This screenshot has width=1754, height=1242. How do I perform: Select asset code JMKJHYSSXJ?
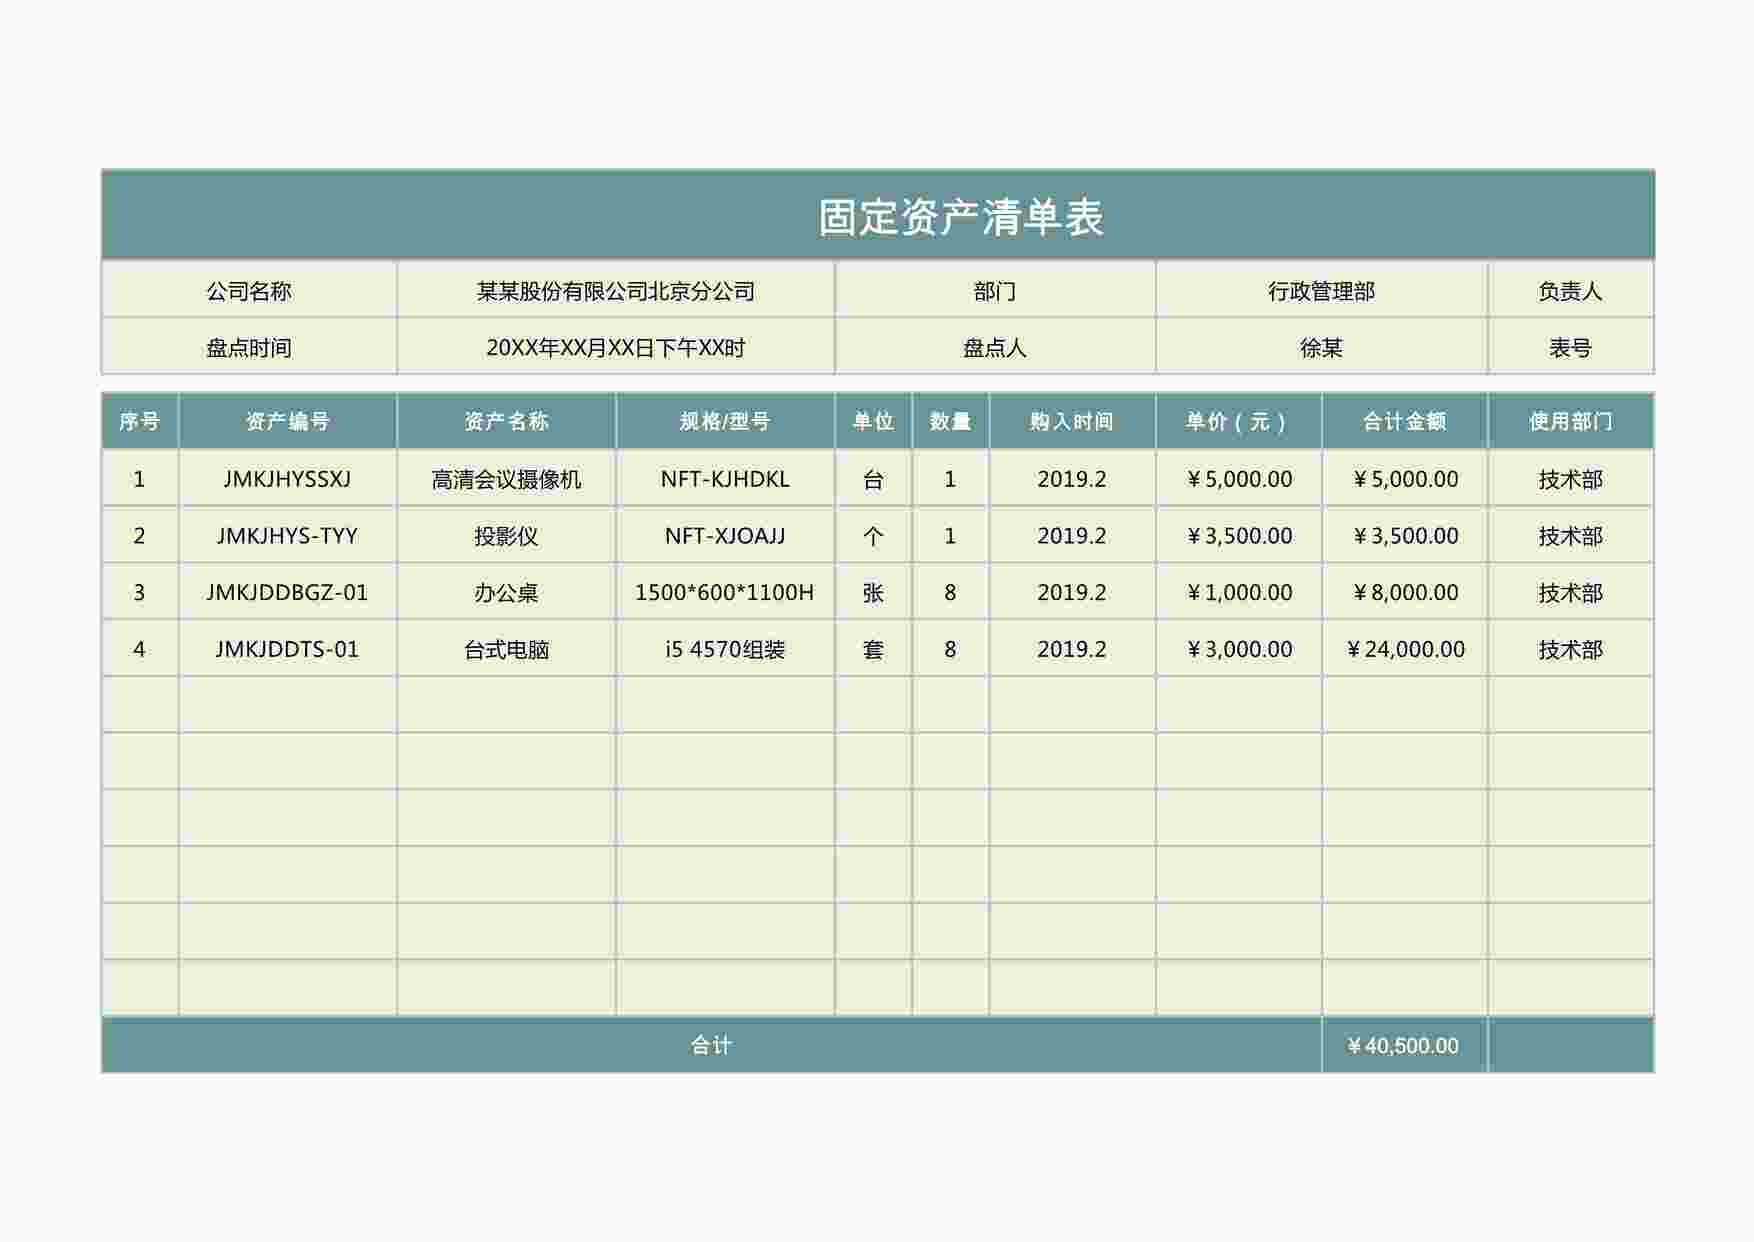point(288,478)
